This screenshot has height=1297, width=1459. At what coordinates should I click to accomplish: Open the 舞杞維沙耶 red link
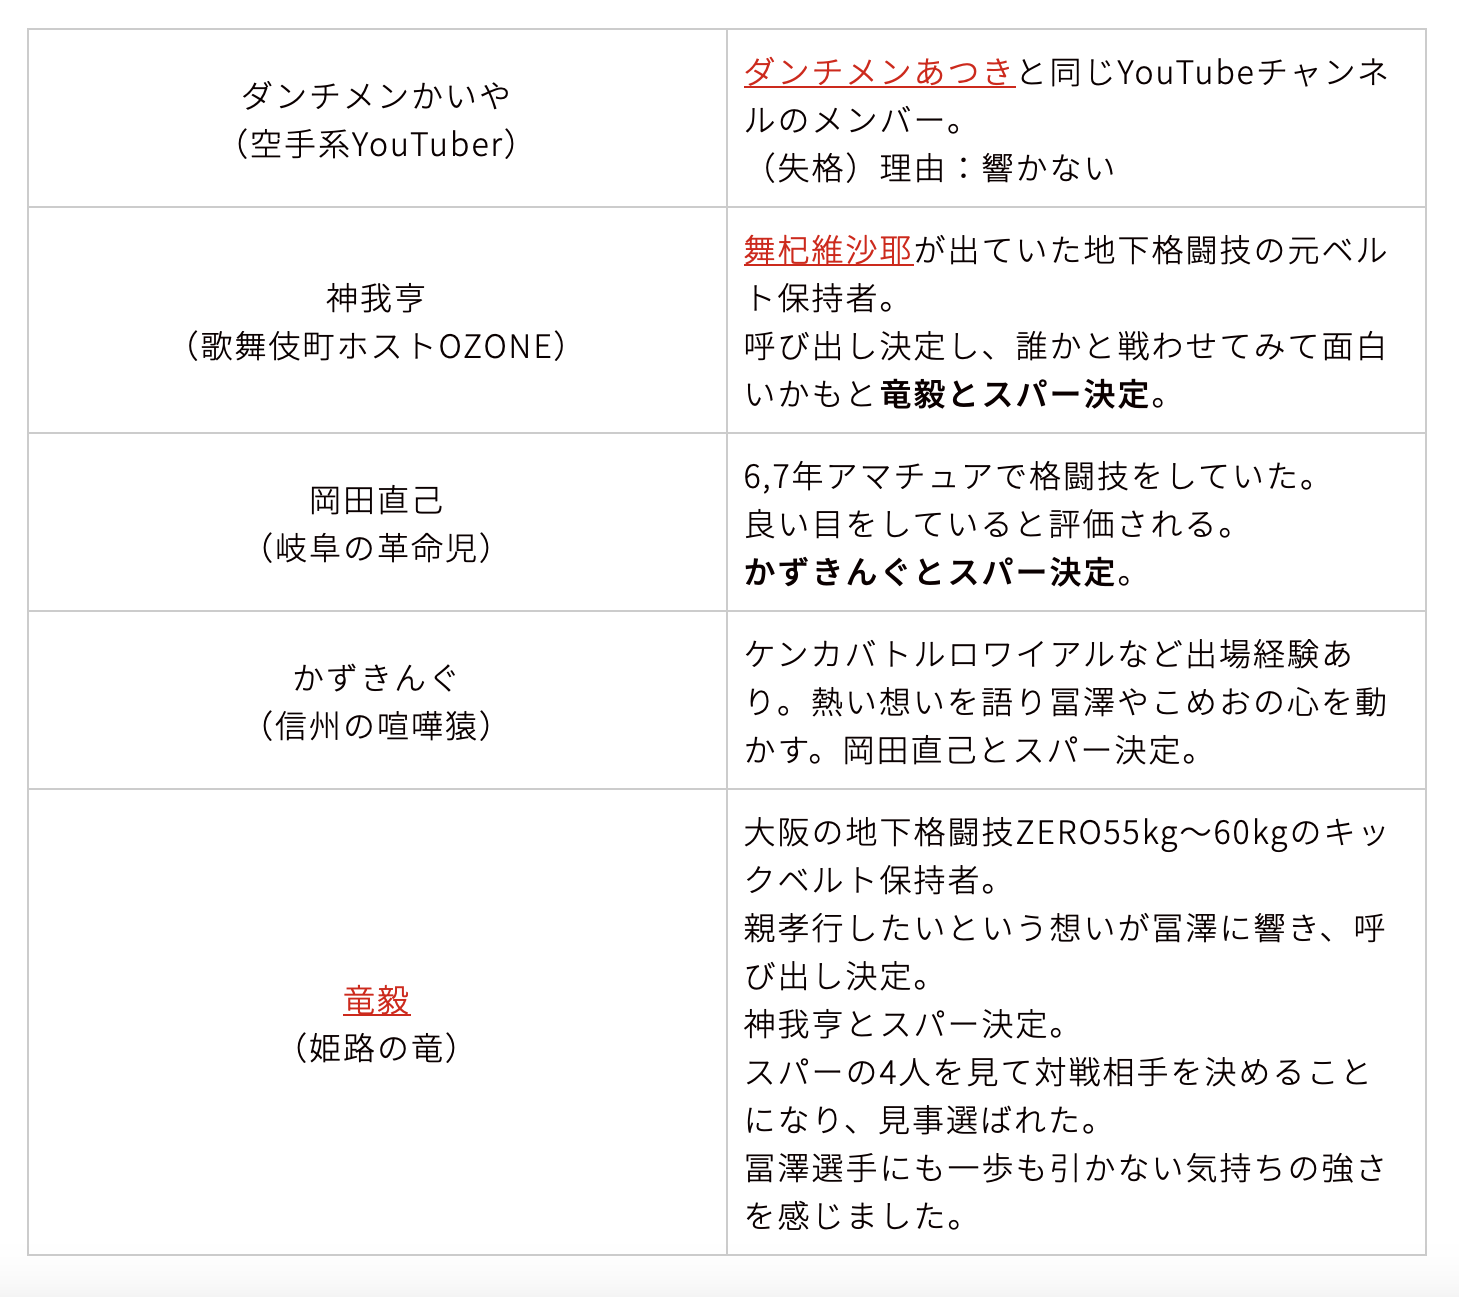(x=828, y=250)
